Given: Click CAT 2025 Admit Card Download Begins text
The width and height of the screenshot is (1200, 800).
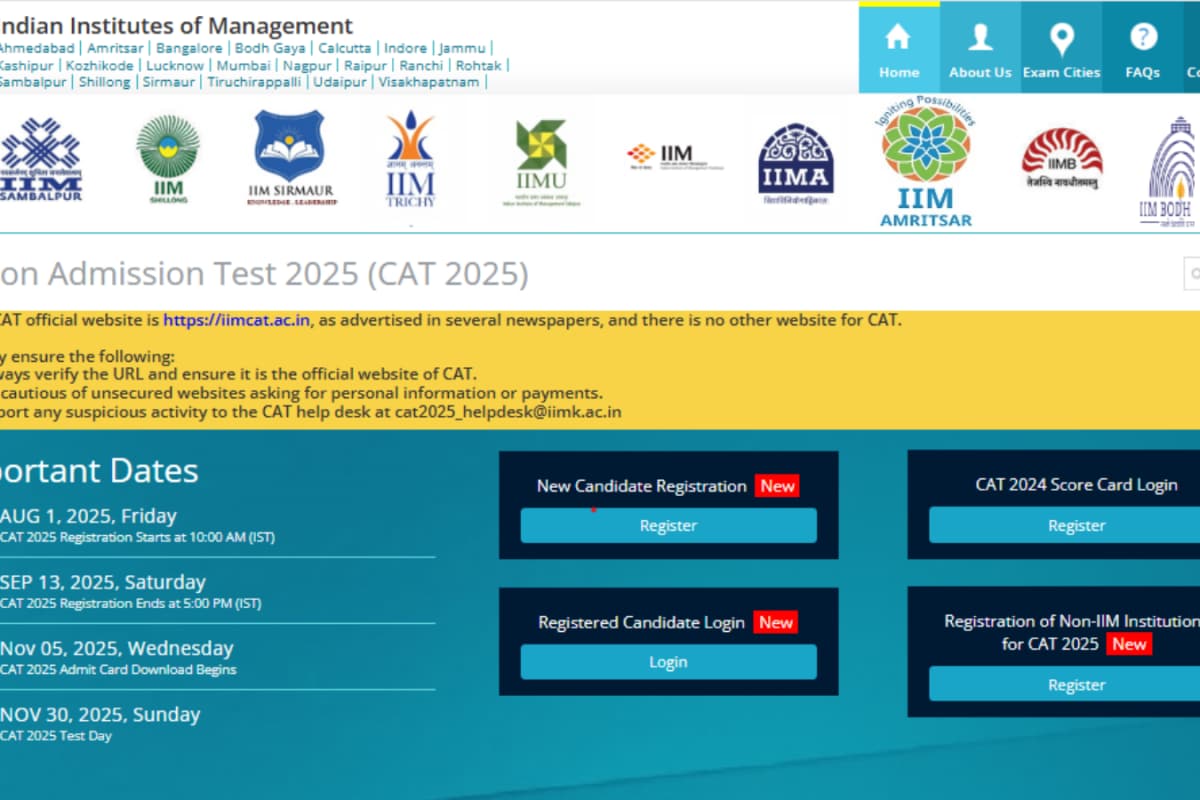Looking at the screenshot, I should click(x=118, y=670).
